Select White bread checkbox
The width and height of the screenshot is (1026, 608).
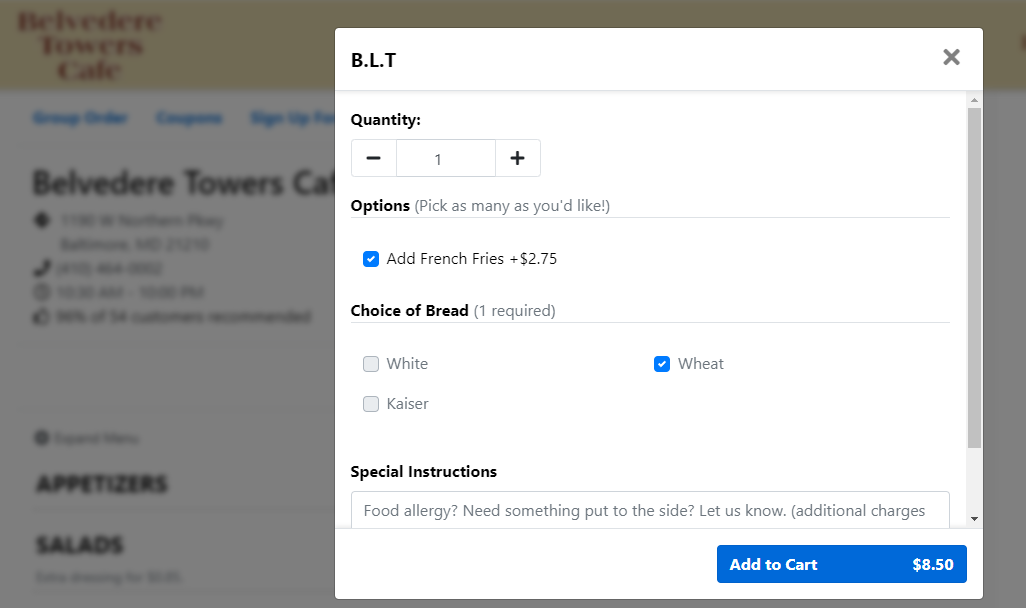pyautogui.click(x=371, y=364)
